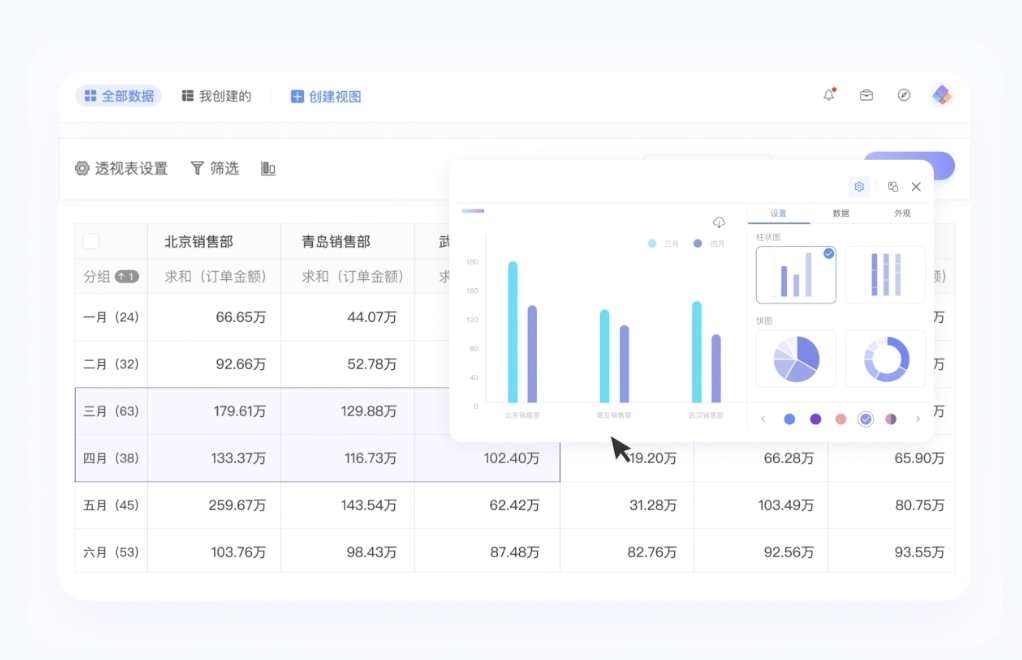Image resolution: width=1022 pixels, height=660 pixels.
Task: Choose the donut chart thumbnail
Action: [885, 359]
